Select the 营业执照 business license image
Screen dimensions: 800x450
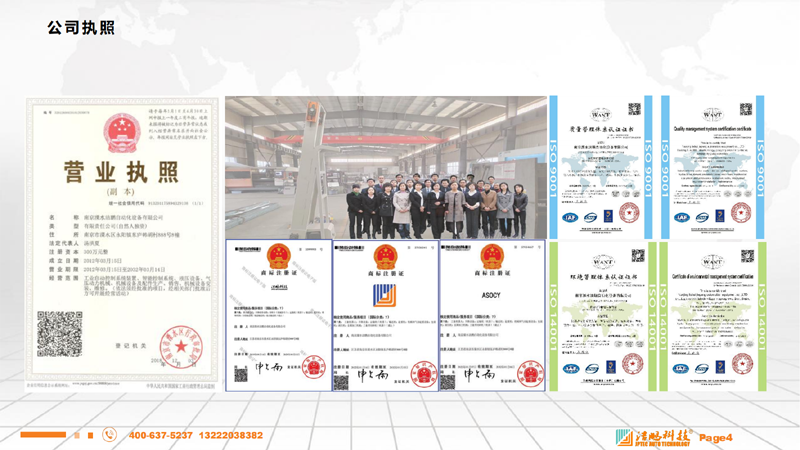(x=122, y=244)
